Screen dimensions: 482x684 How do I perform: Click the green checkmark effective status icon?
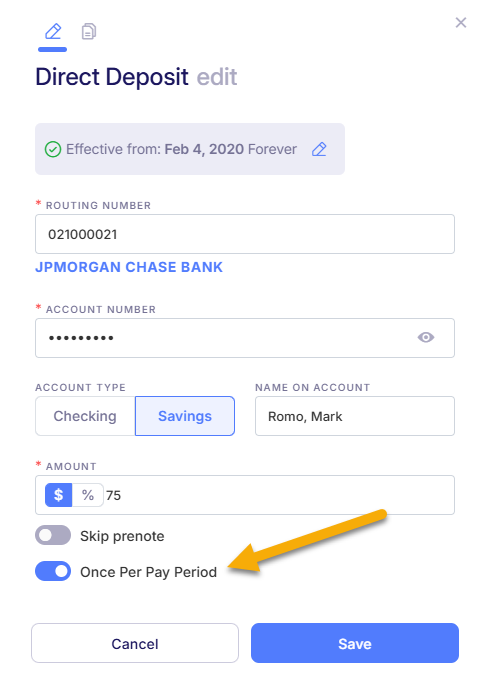(x=53, y=149)
